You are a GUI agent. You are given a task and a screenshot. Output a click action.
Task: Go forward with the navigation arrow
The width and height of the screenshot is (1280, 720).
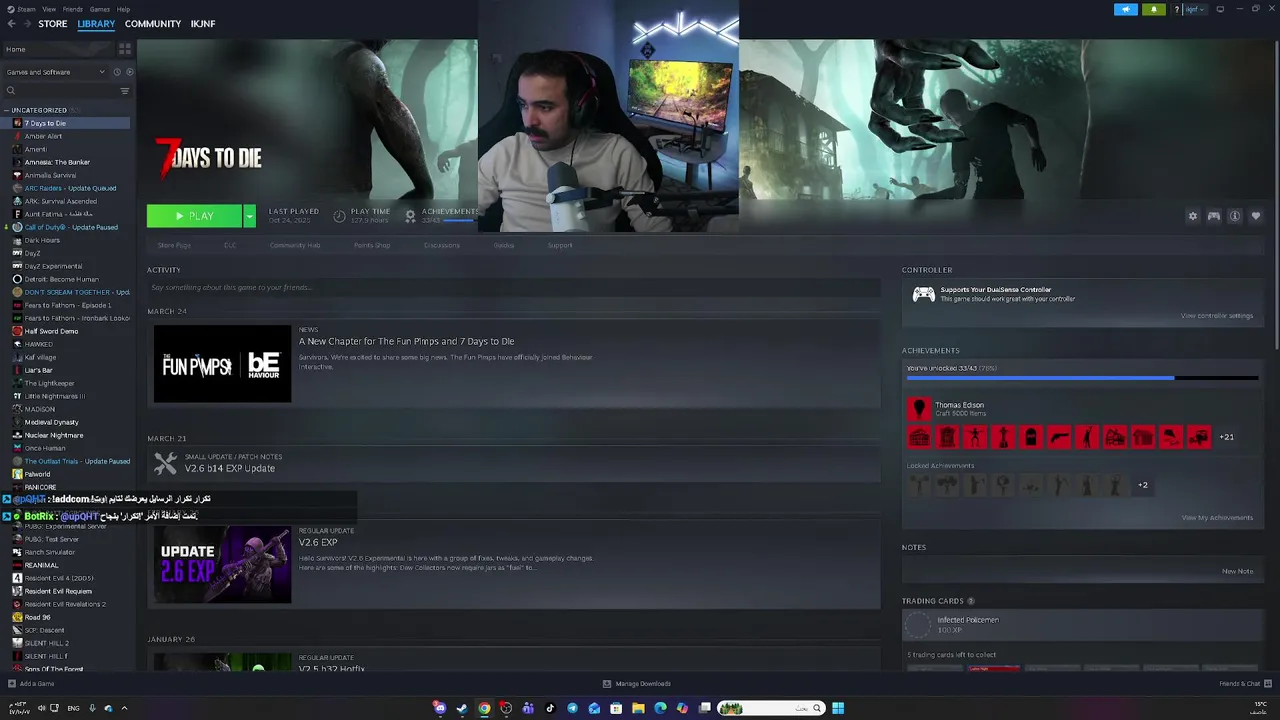pyautogui.click(x=26, y=24)
